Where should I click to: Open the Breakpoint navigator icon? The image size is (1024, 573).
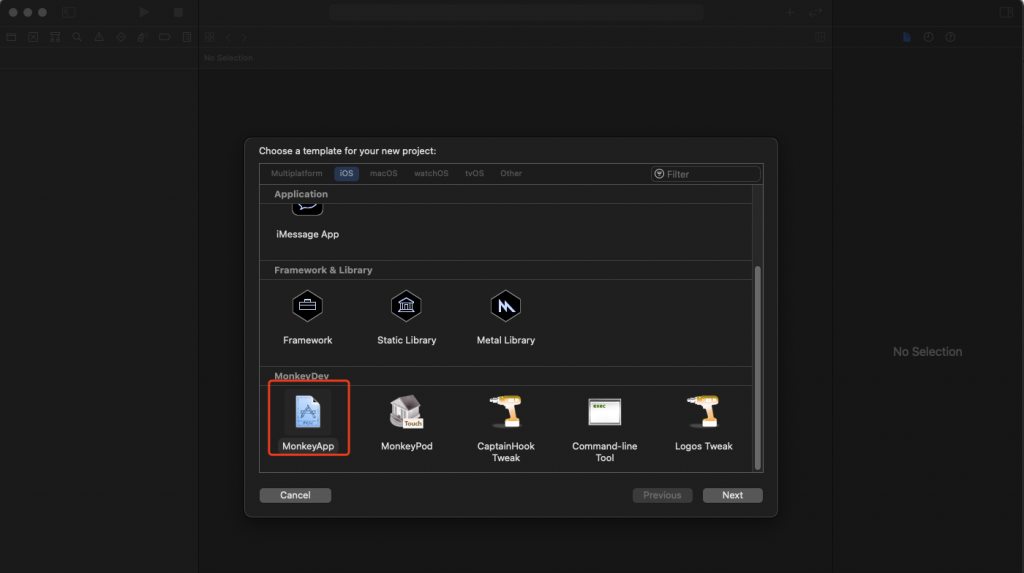point(165,37)
